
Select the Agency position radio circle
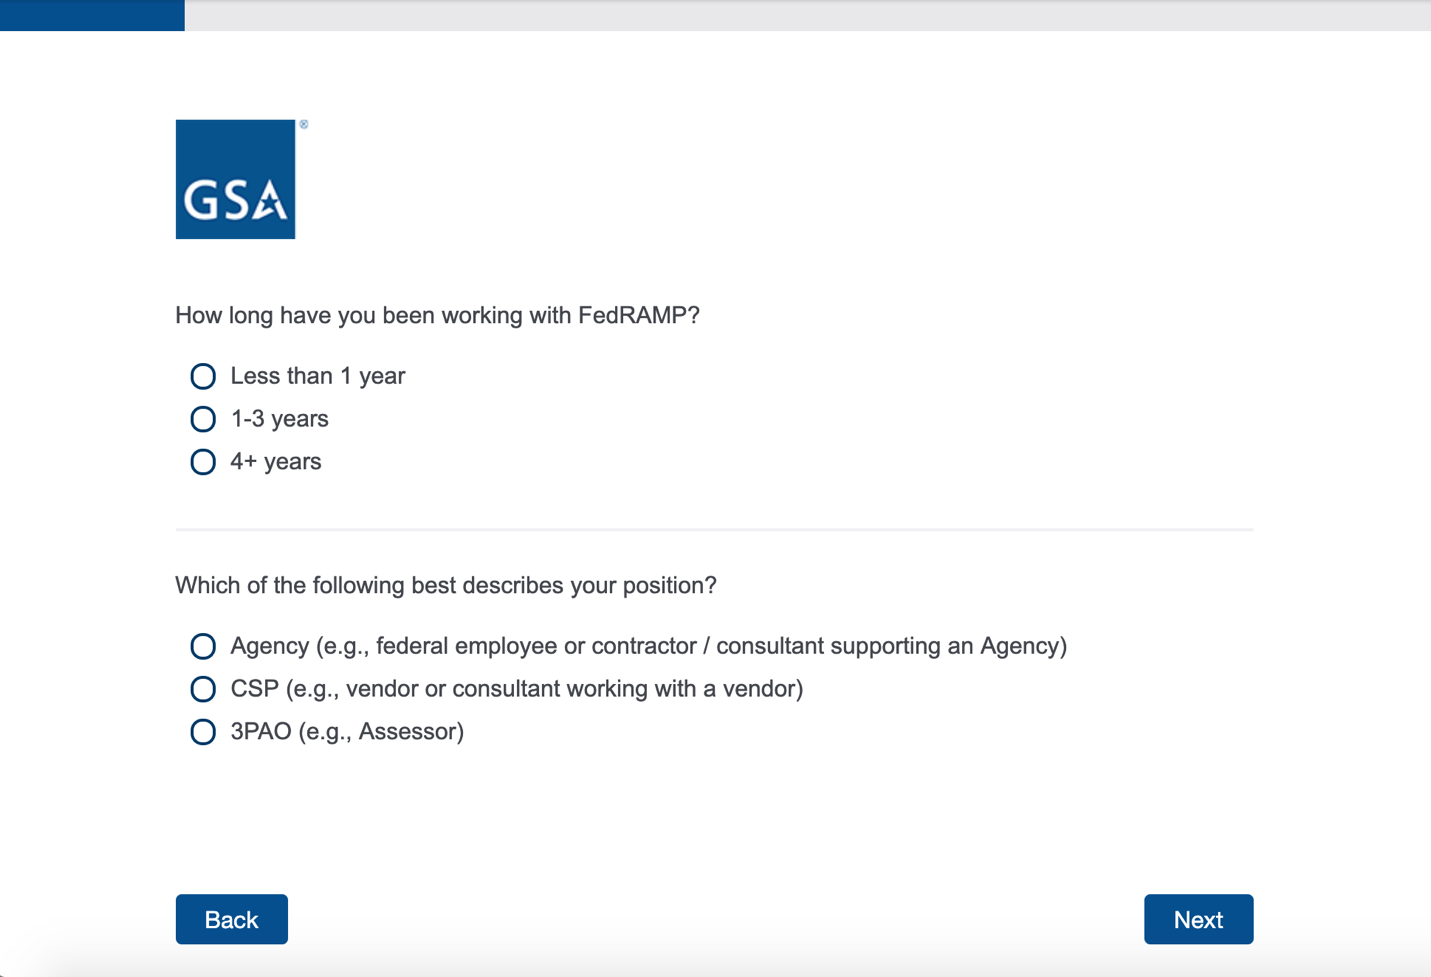[203, 646]
